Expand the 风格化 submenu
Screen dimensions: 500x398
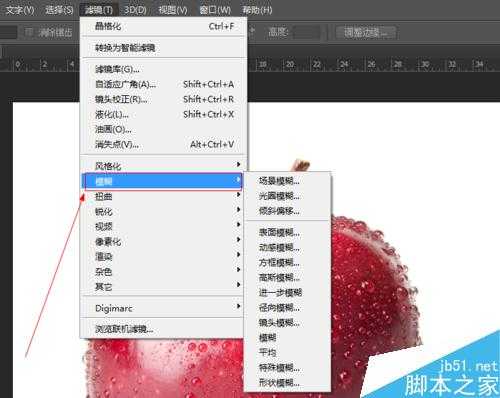click(163, 166)
